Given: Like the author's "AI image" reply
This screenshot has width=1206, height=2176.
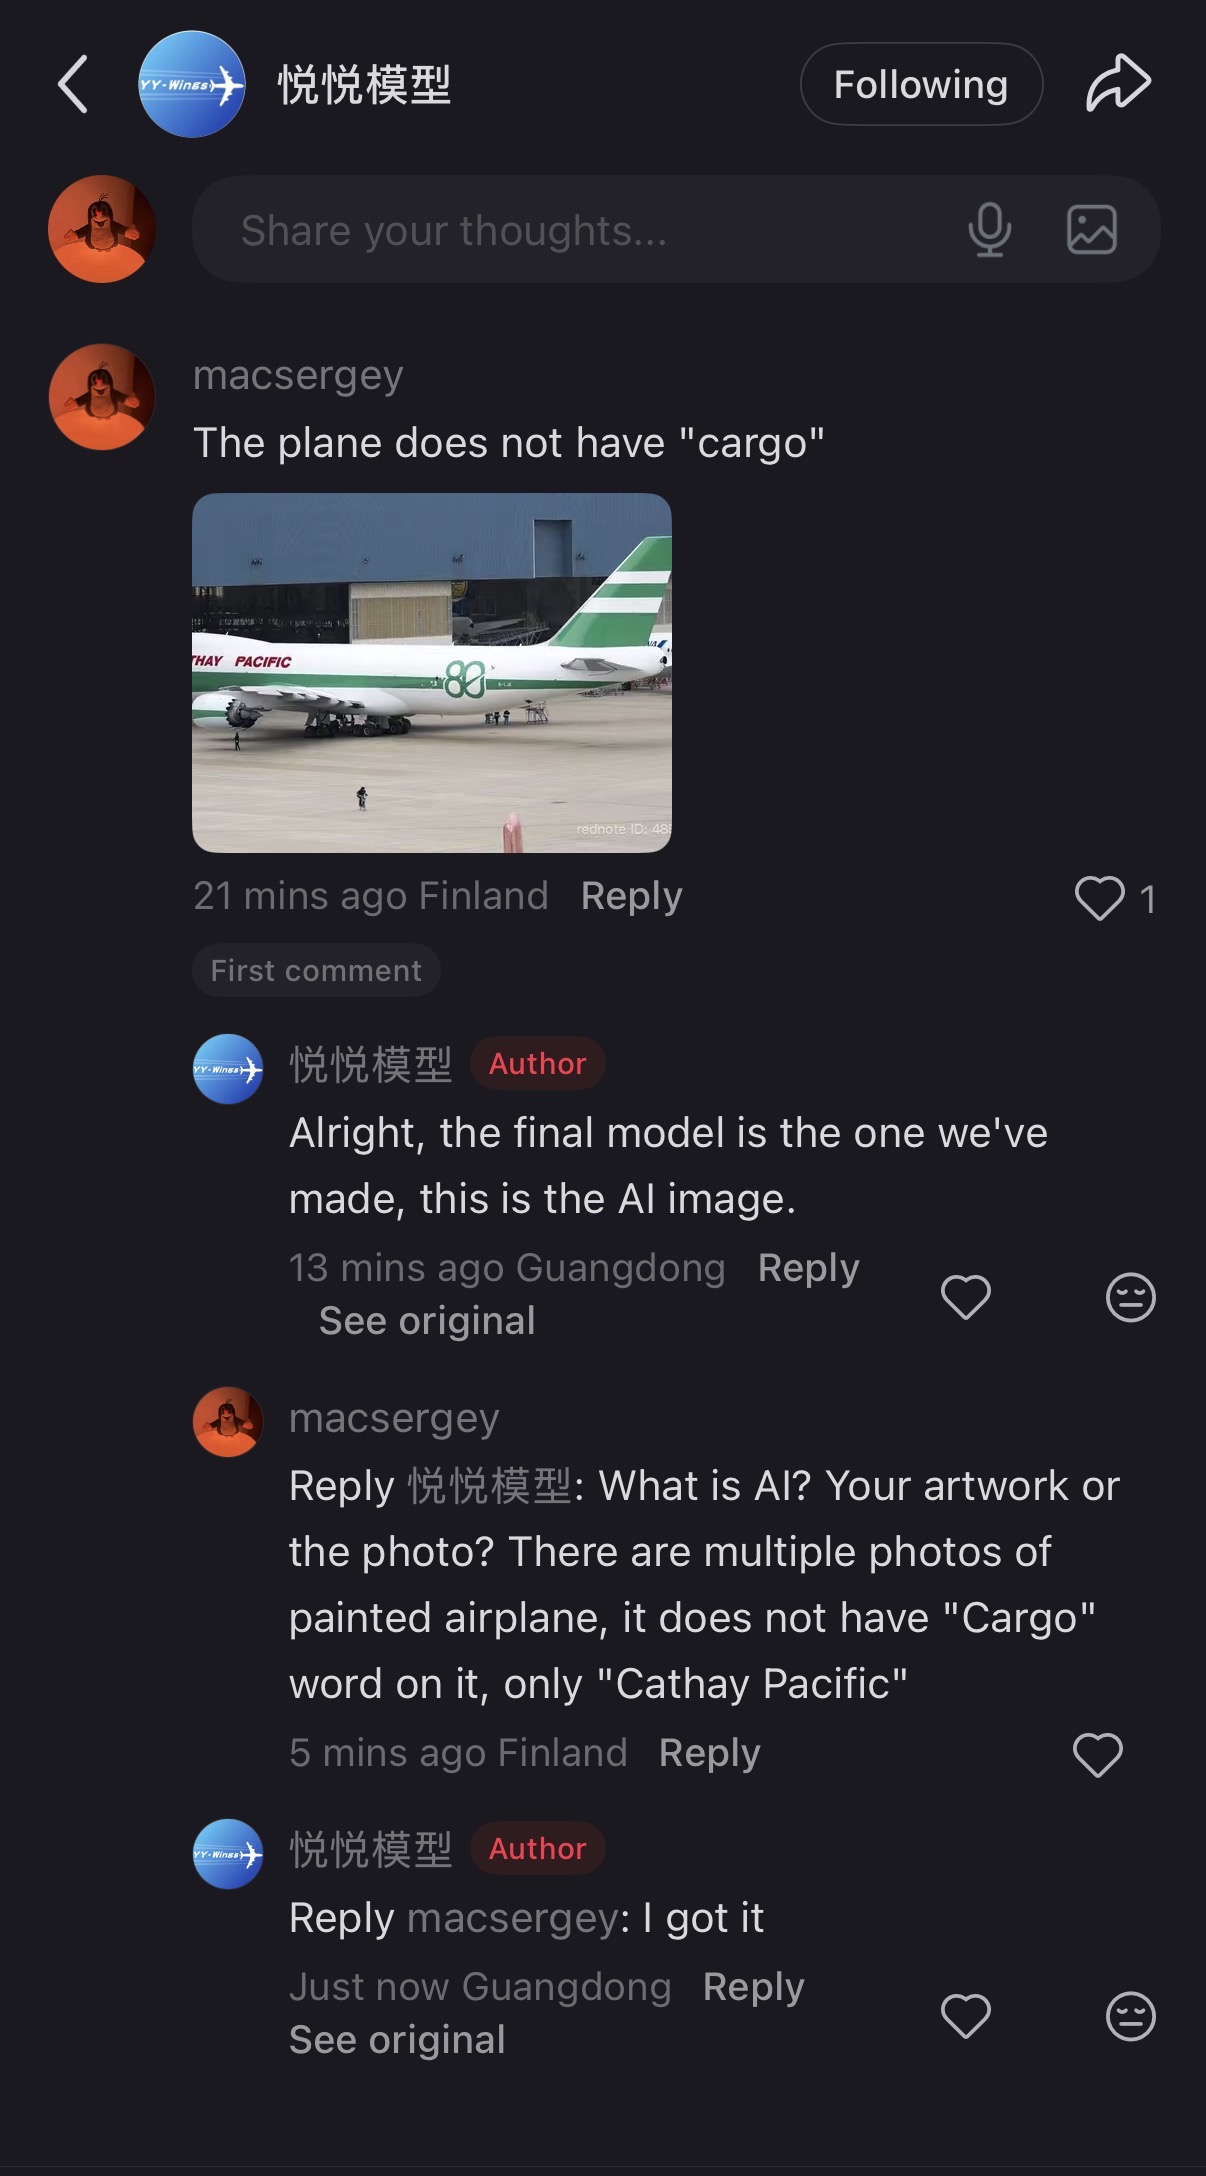Looking at the screenshot, I should pos(965,1298).
